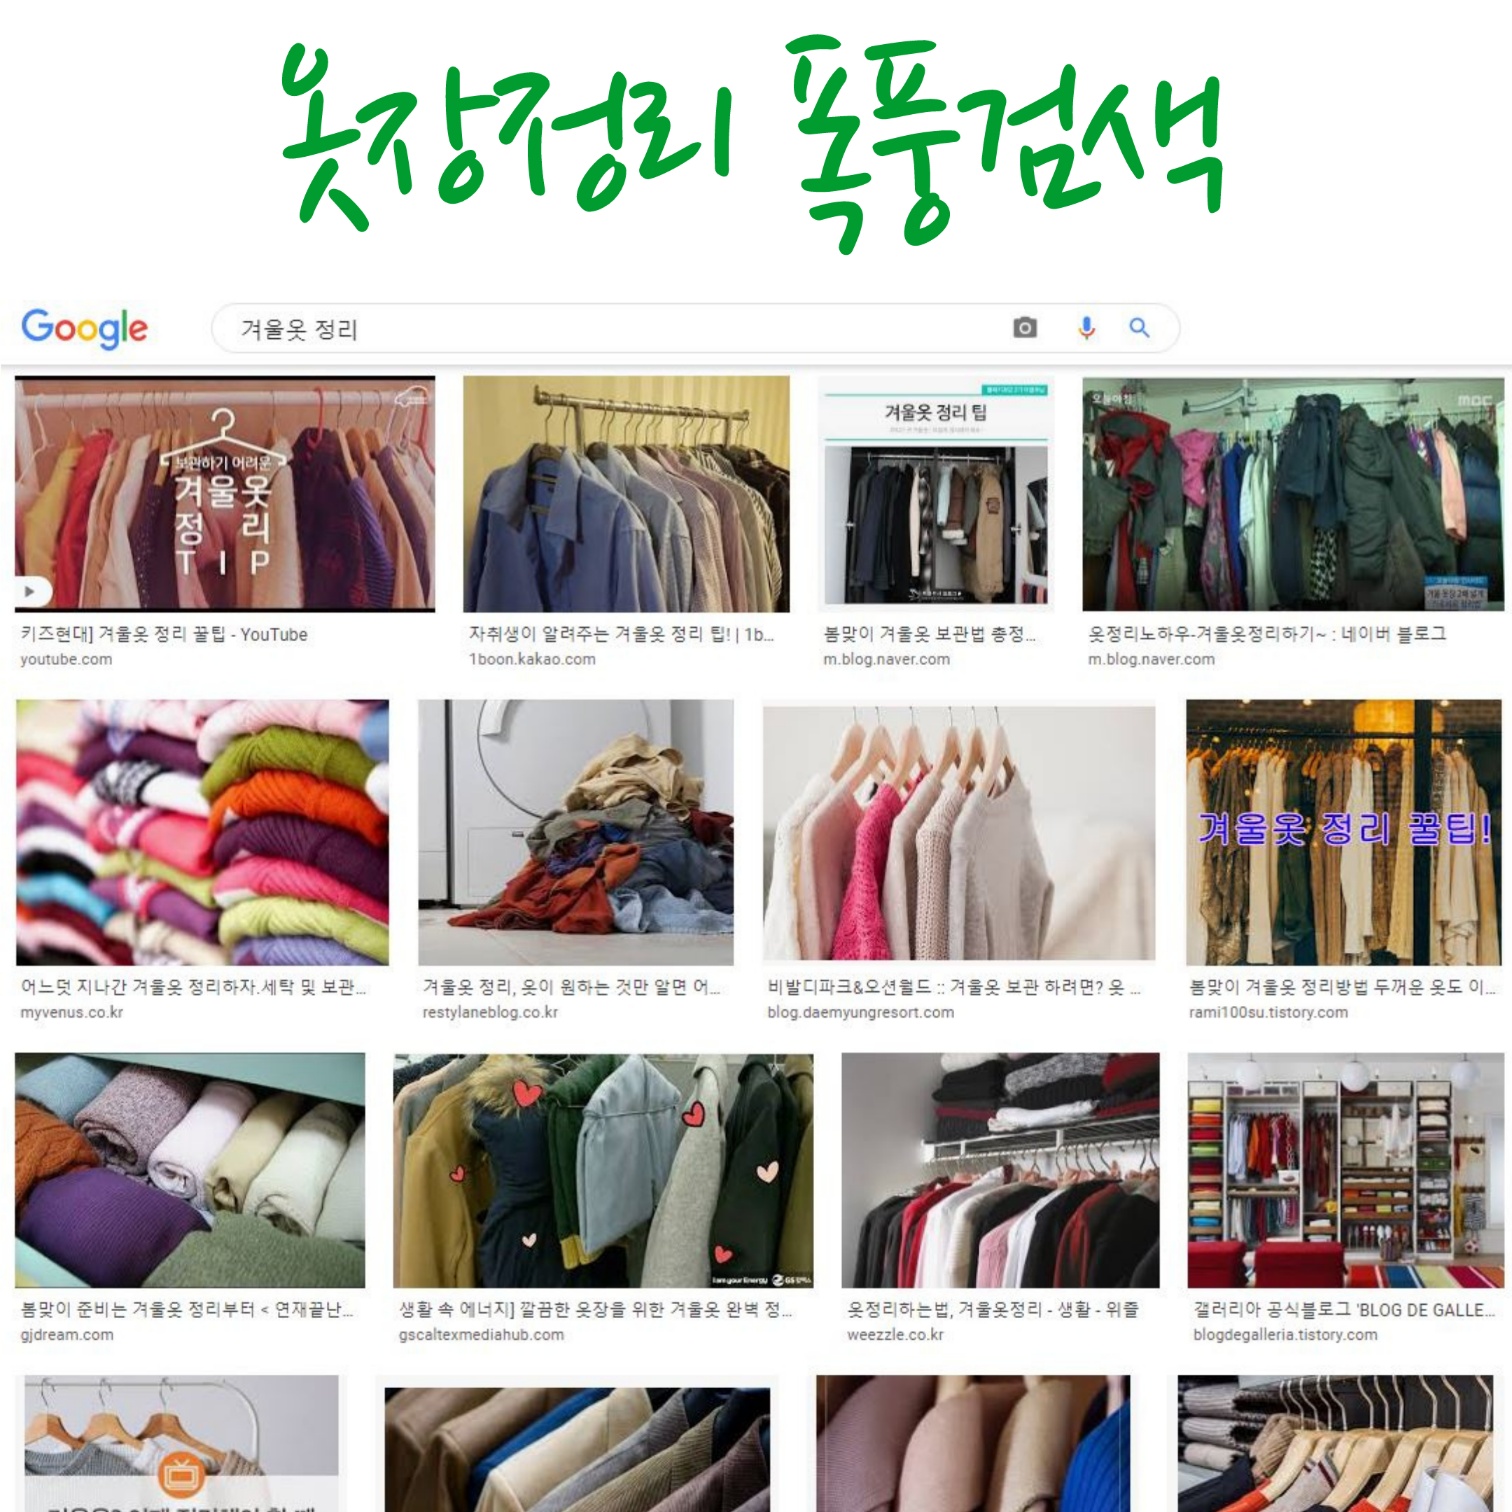
Task: Click the magnifying glass search icon
Action: click(1139, 327)
